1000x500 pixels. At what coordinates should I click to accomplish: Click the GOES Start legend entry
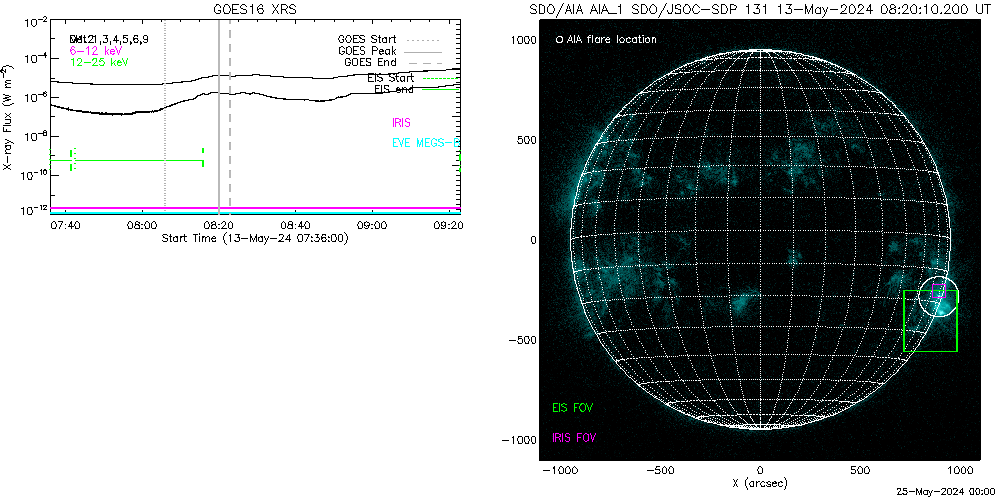[390, 39]
